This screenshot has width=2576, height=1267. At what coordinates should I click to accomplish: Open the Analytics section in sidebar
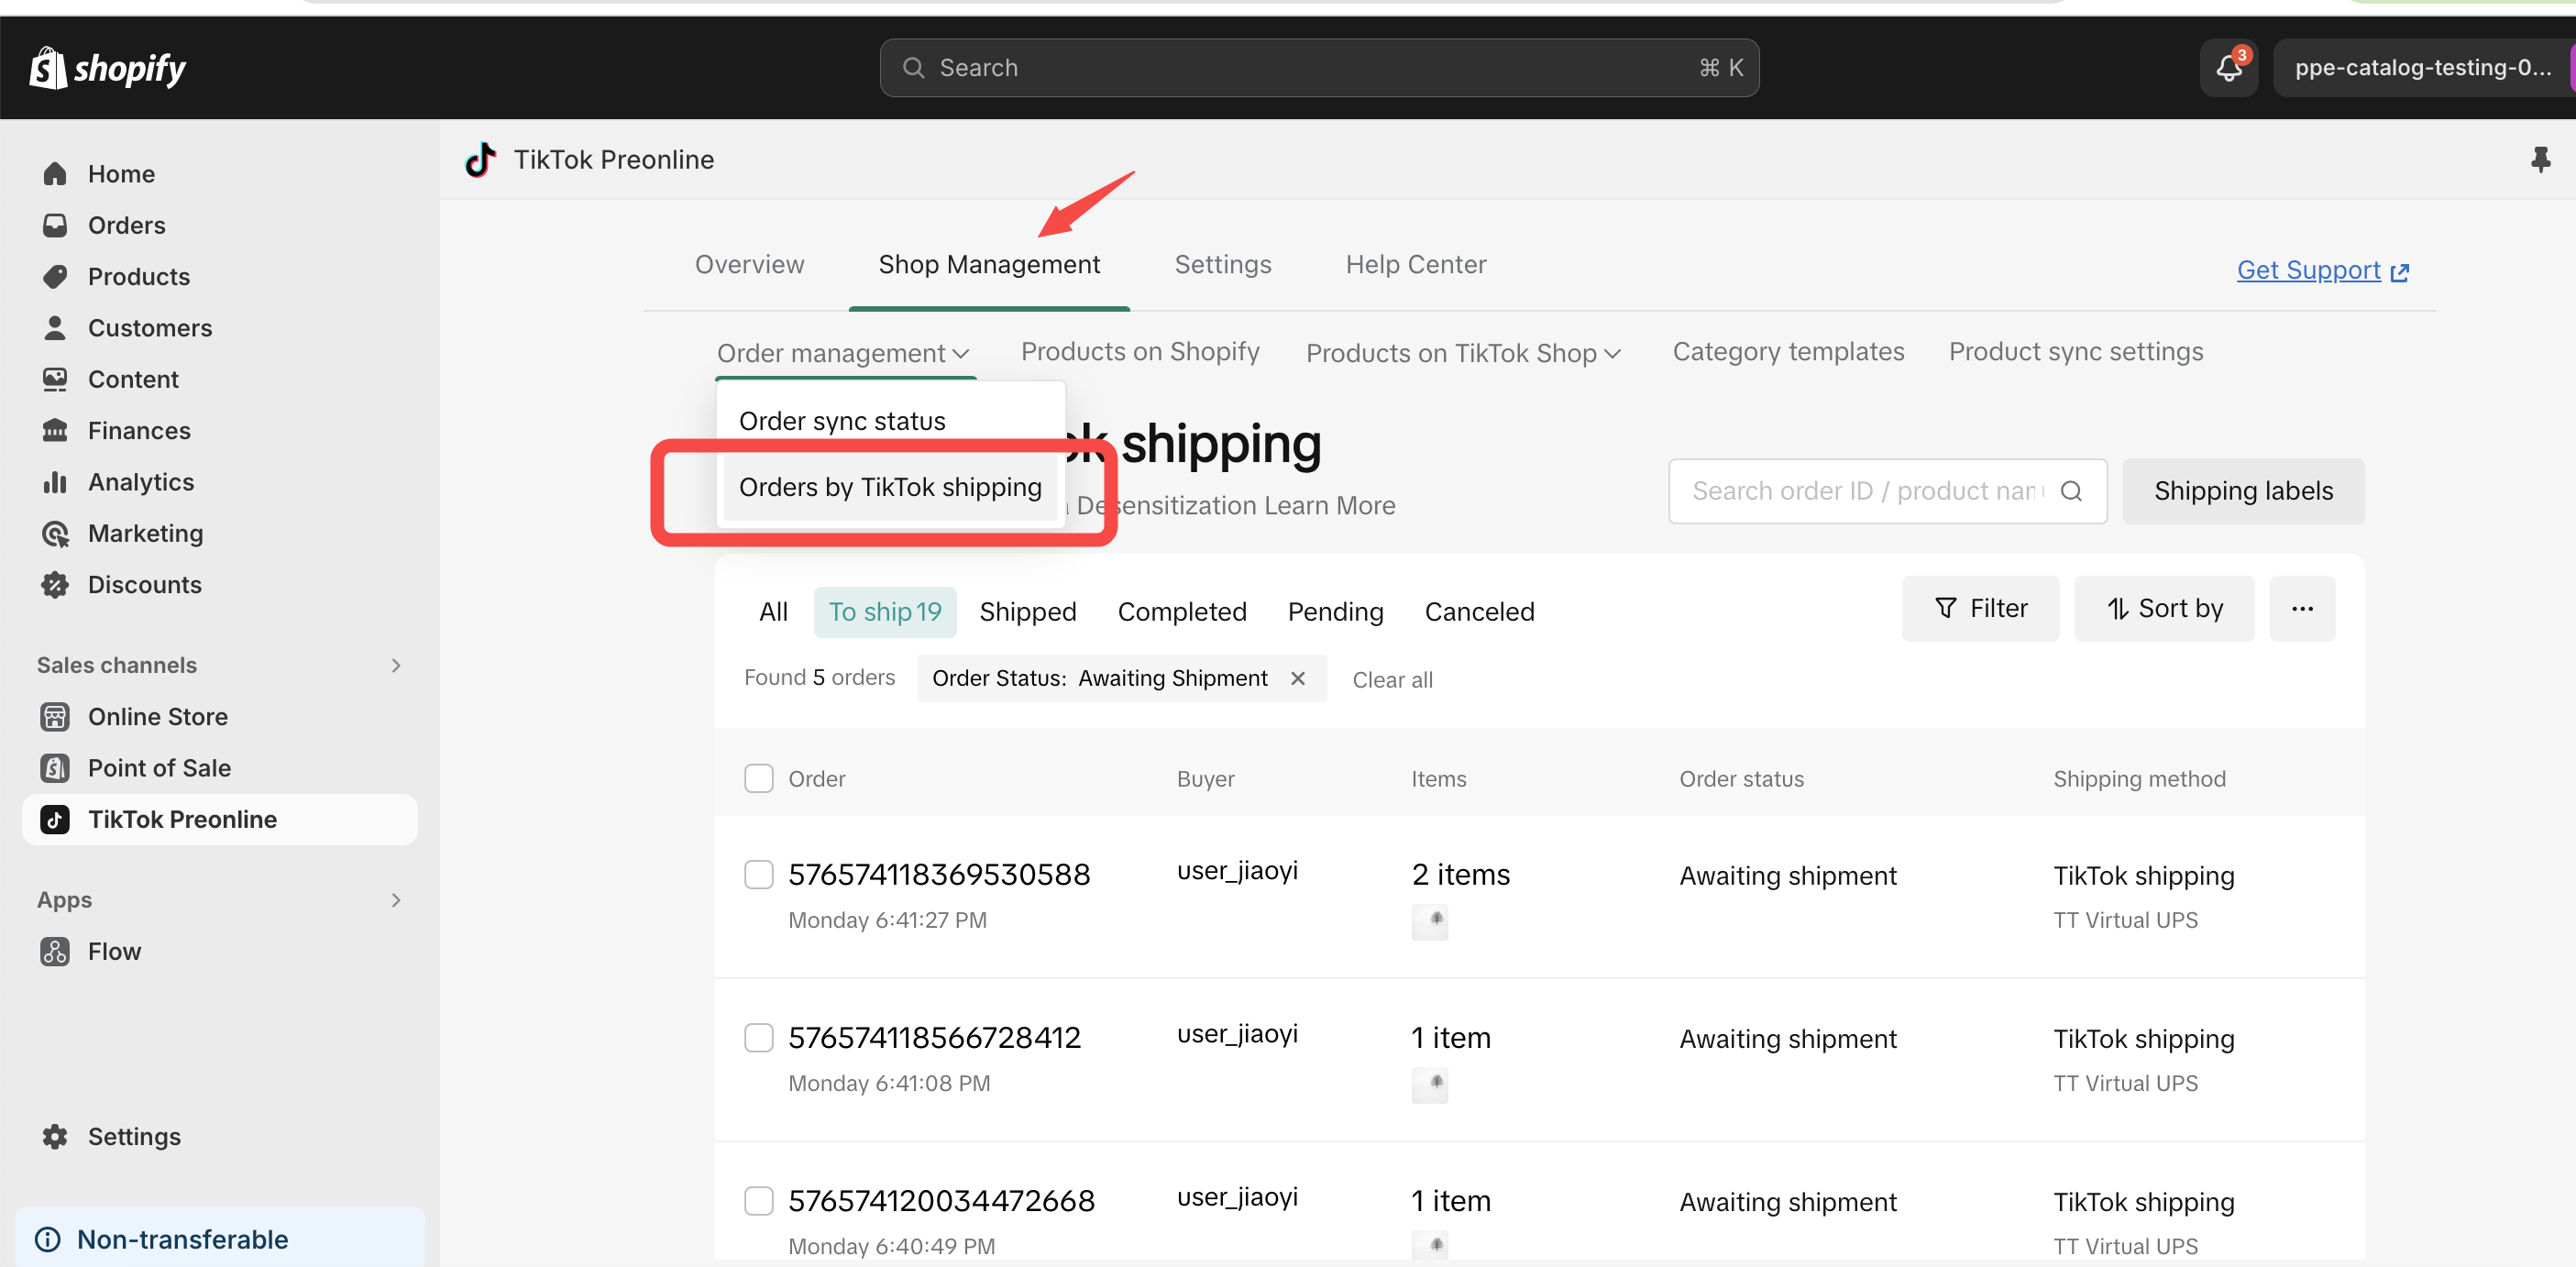140,482
